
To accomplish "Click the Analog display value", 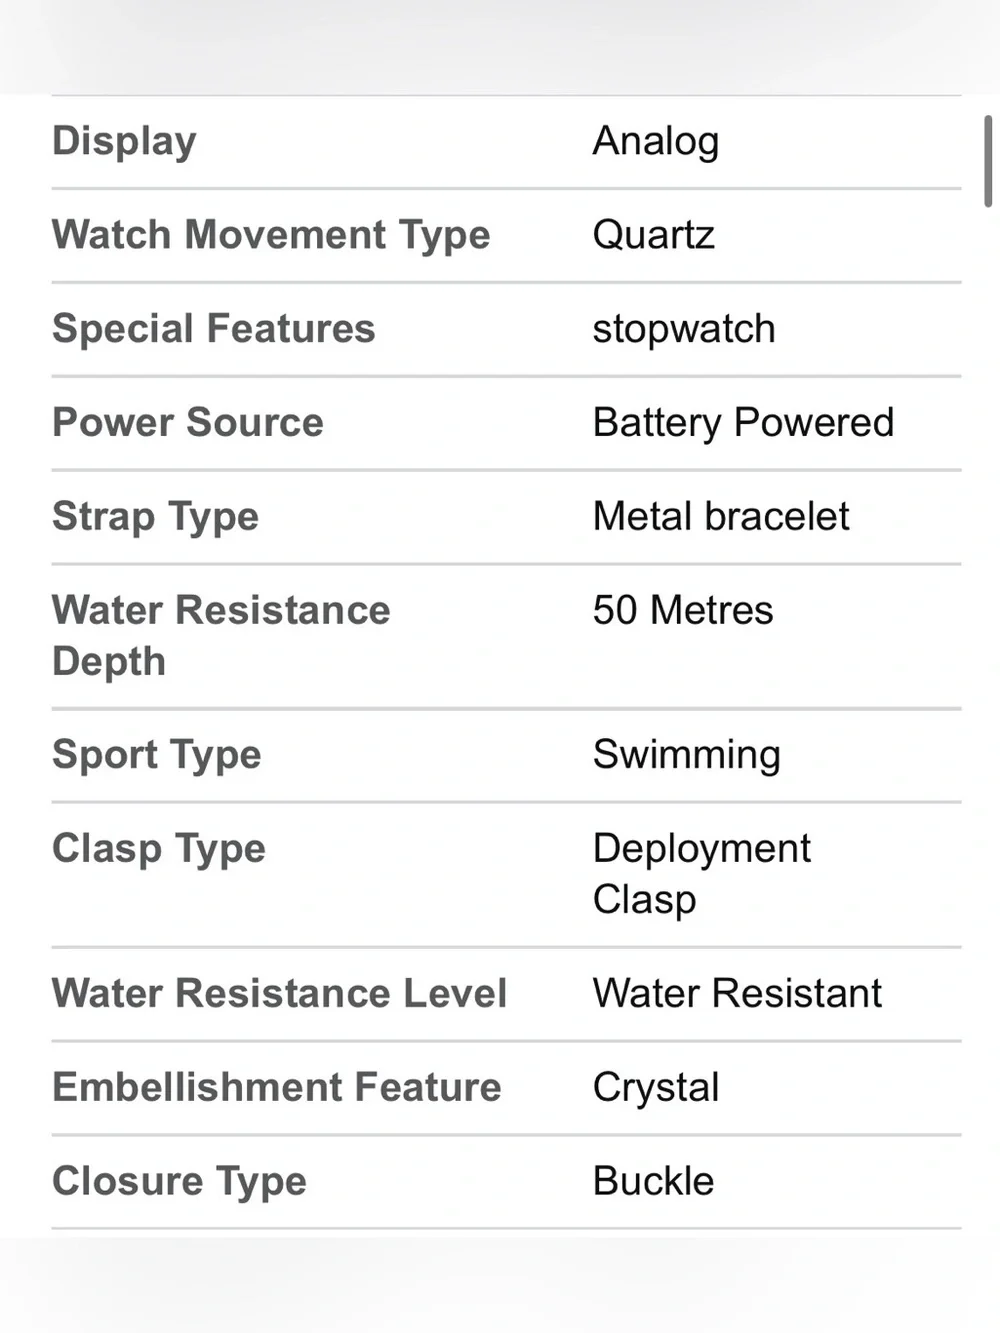I will tap(656, 142).
